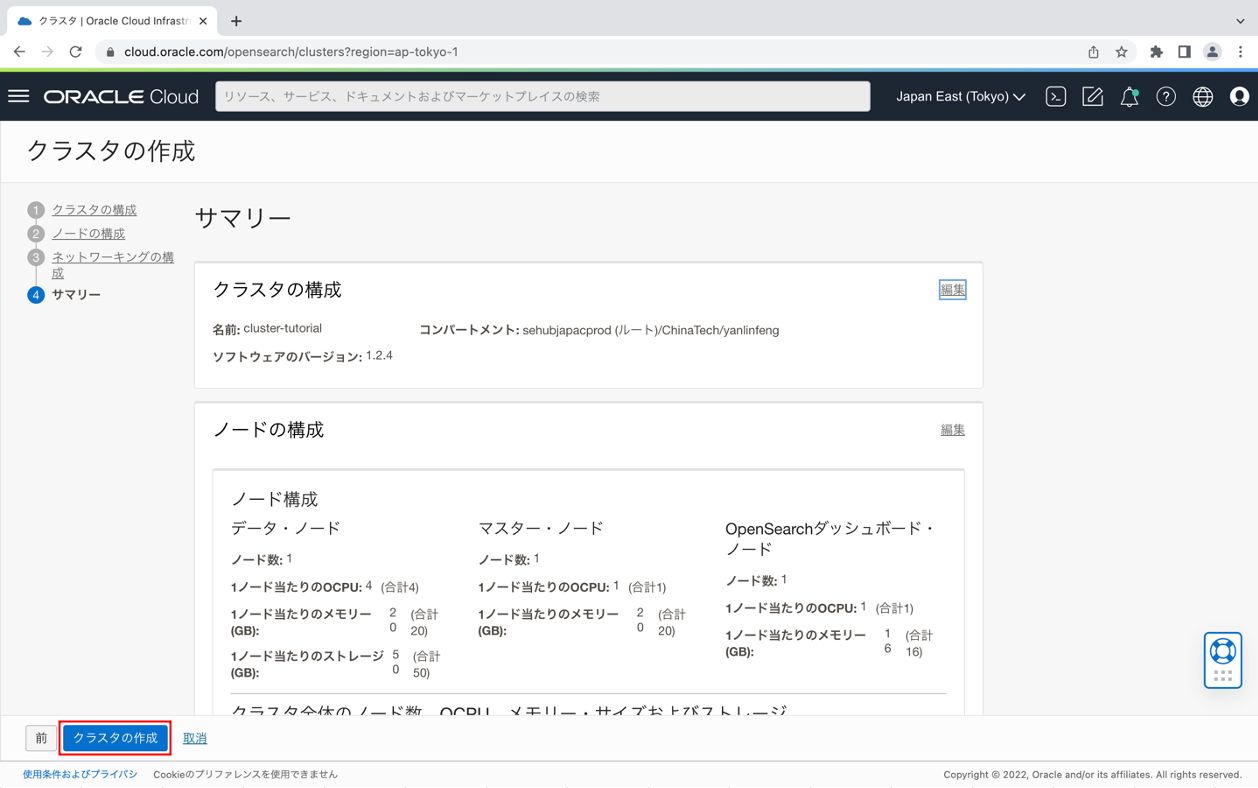This screenshot has width=1258, height=788.
Task: Click the Oracle Cloud logo
Action: pyautogui.click(x=120, y=96)
